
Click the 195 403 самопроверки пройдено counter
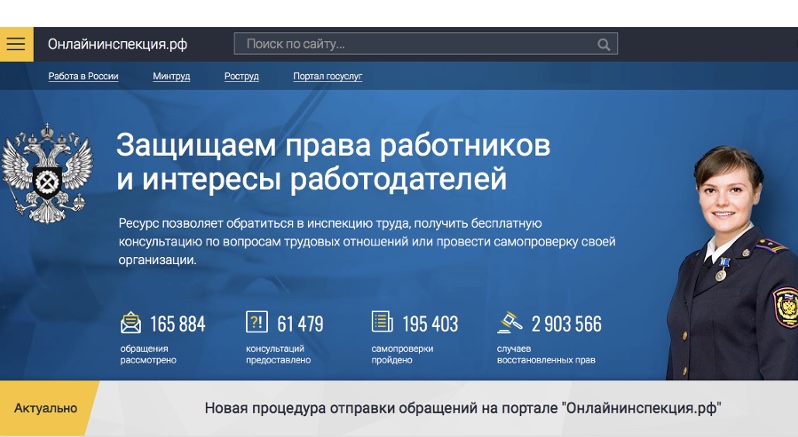415,338
